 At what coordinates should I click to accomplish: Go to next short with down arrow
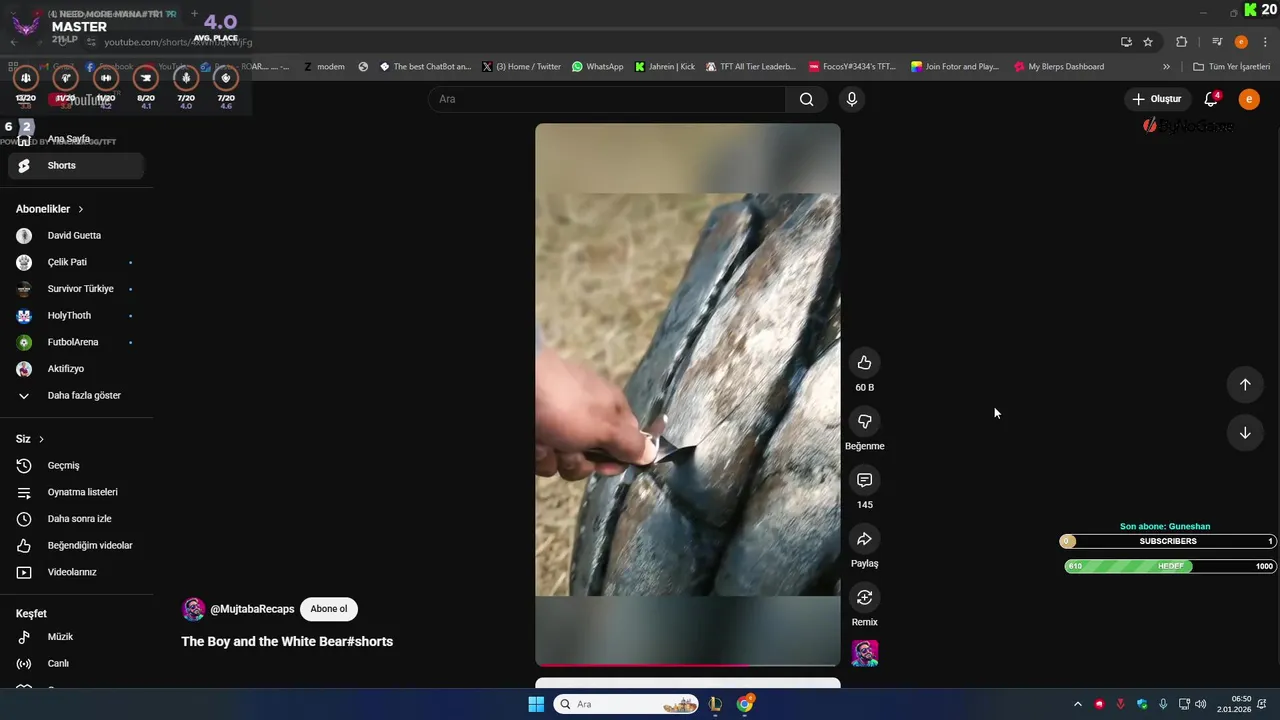1245,433
